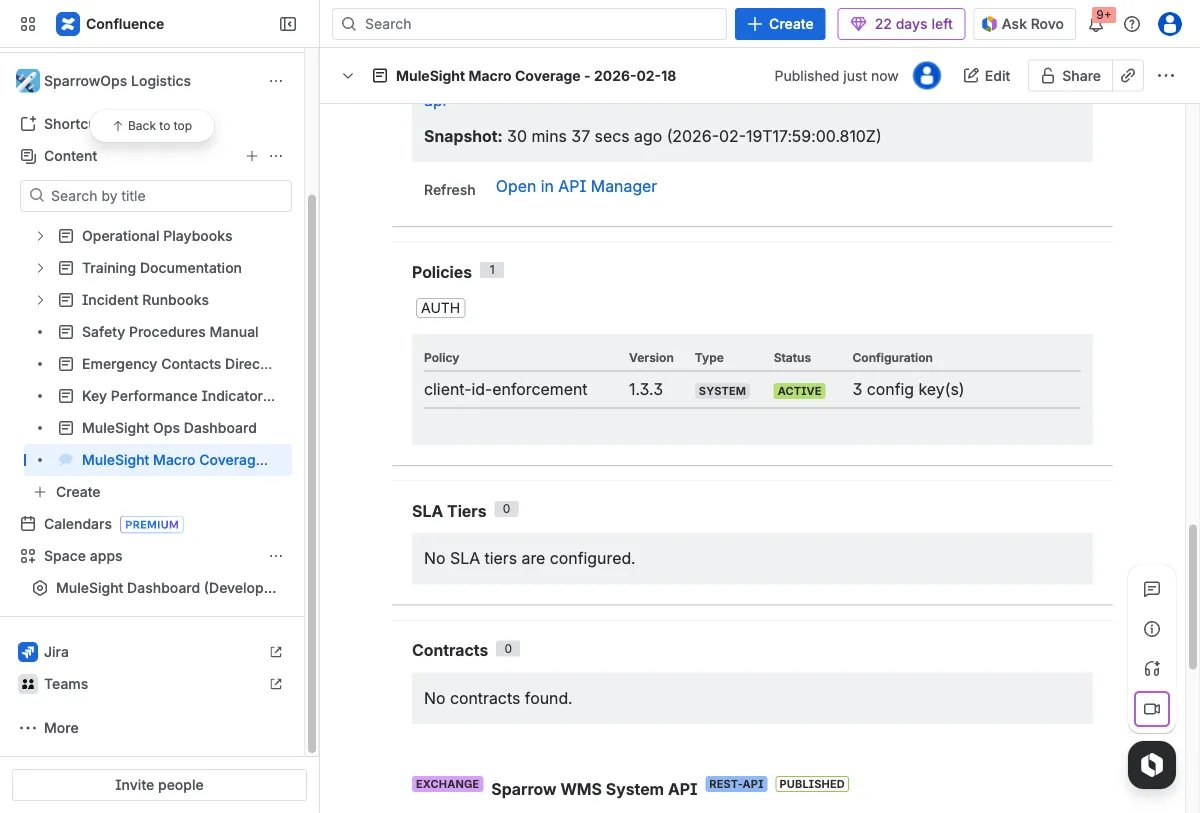Expand the Operational Playbooks tree item

pos(40,236)
